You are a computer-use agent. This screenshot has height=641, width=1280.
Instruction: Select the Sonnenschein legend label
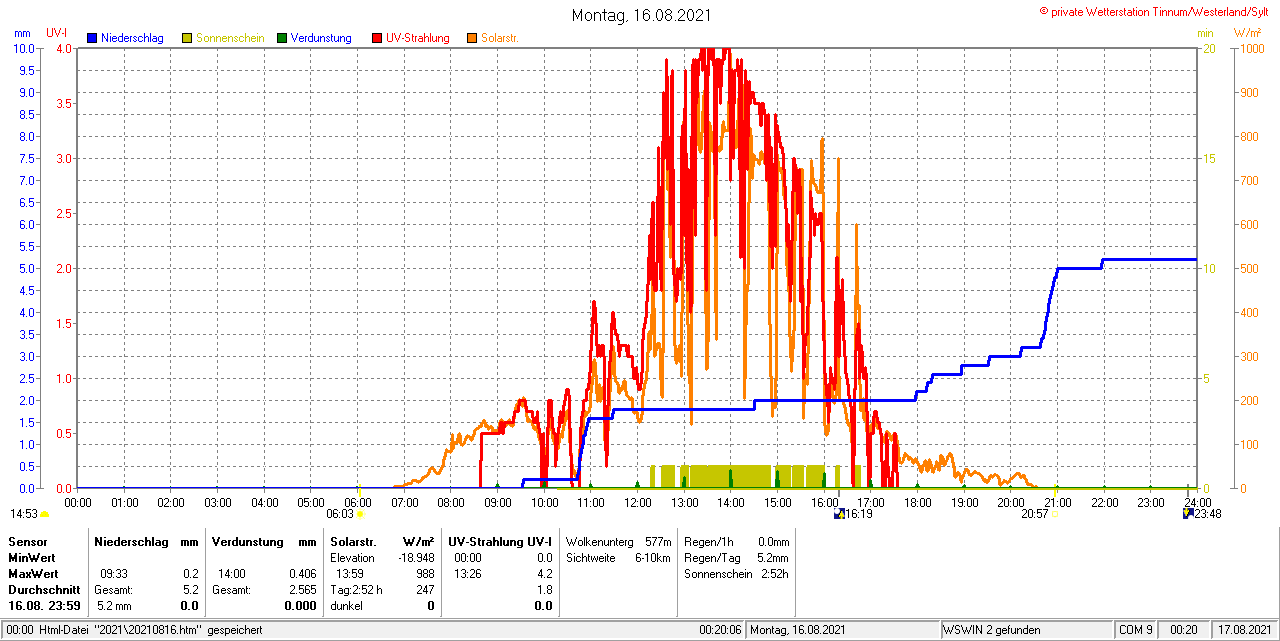click(x=230, y=38)
